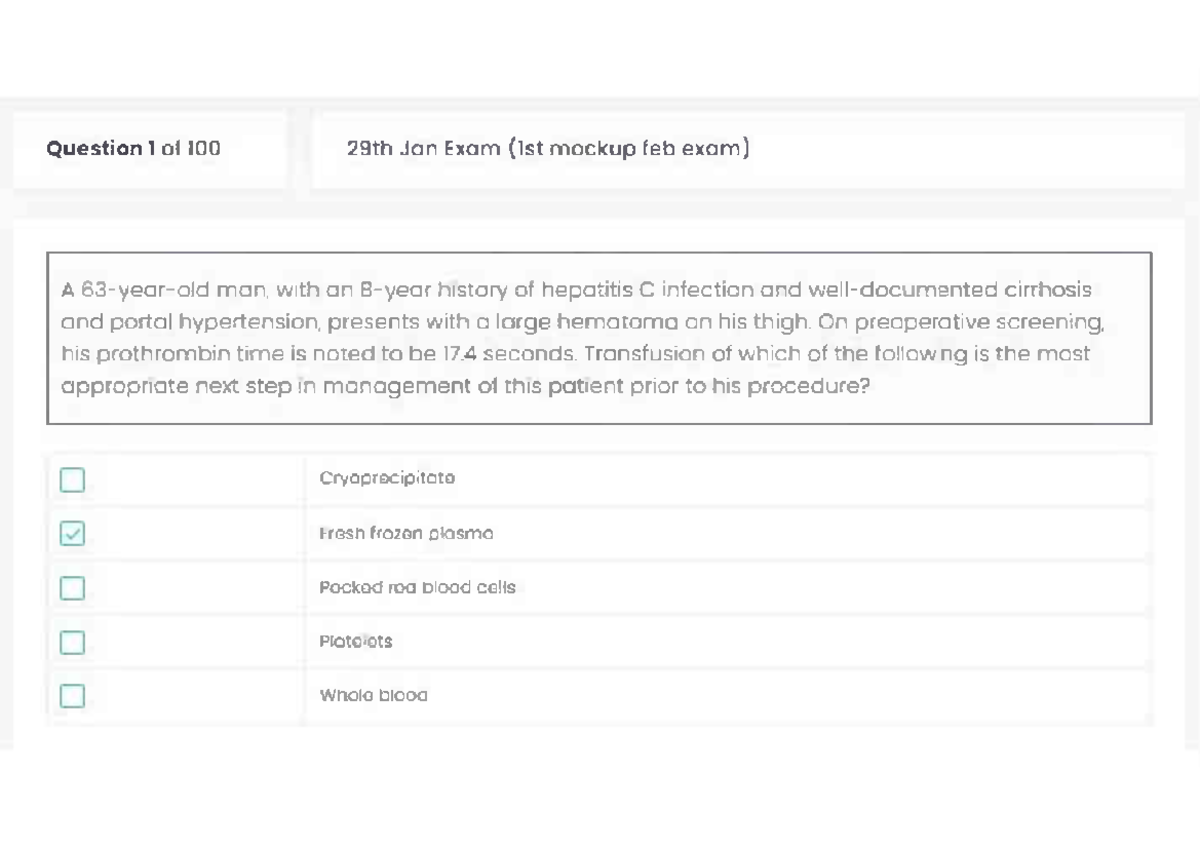Tick the Packed red blood cells checkbox
Viewport: 1200px width, 848px height.
[72, 588]
